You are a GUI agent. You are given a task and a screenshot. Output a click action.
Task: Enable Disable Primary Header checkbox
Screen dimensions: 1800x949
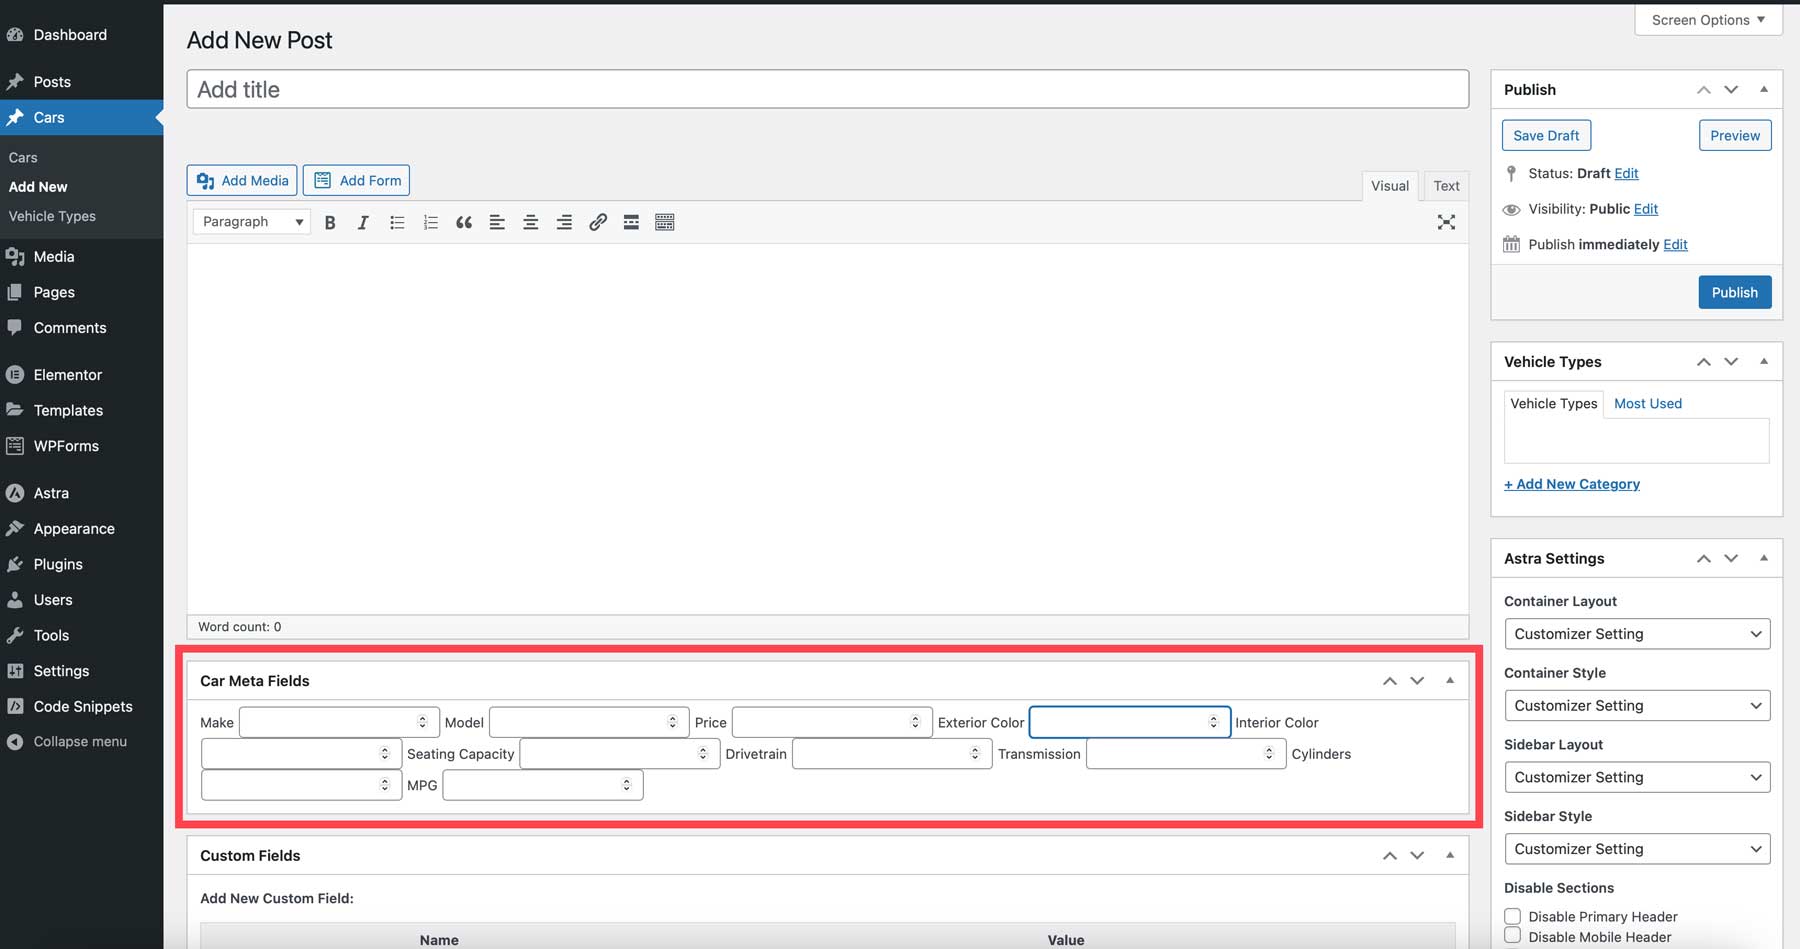1513,916
